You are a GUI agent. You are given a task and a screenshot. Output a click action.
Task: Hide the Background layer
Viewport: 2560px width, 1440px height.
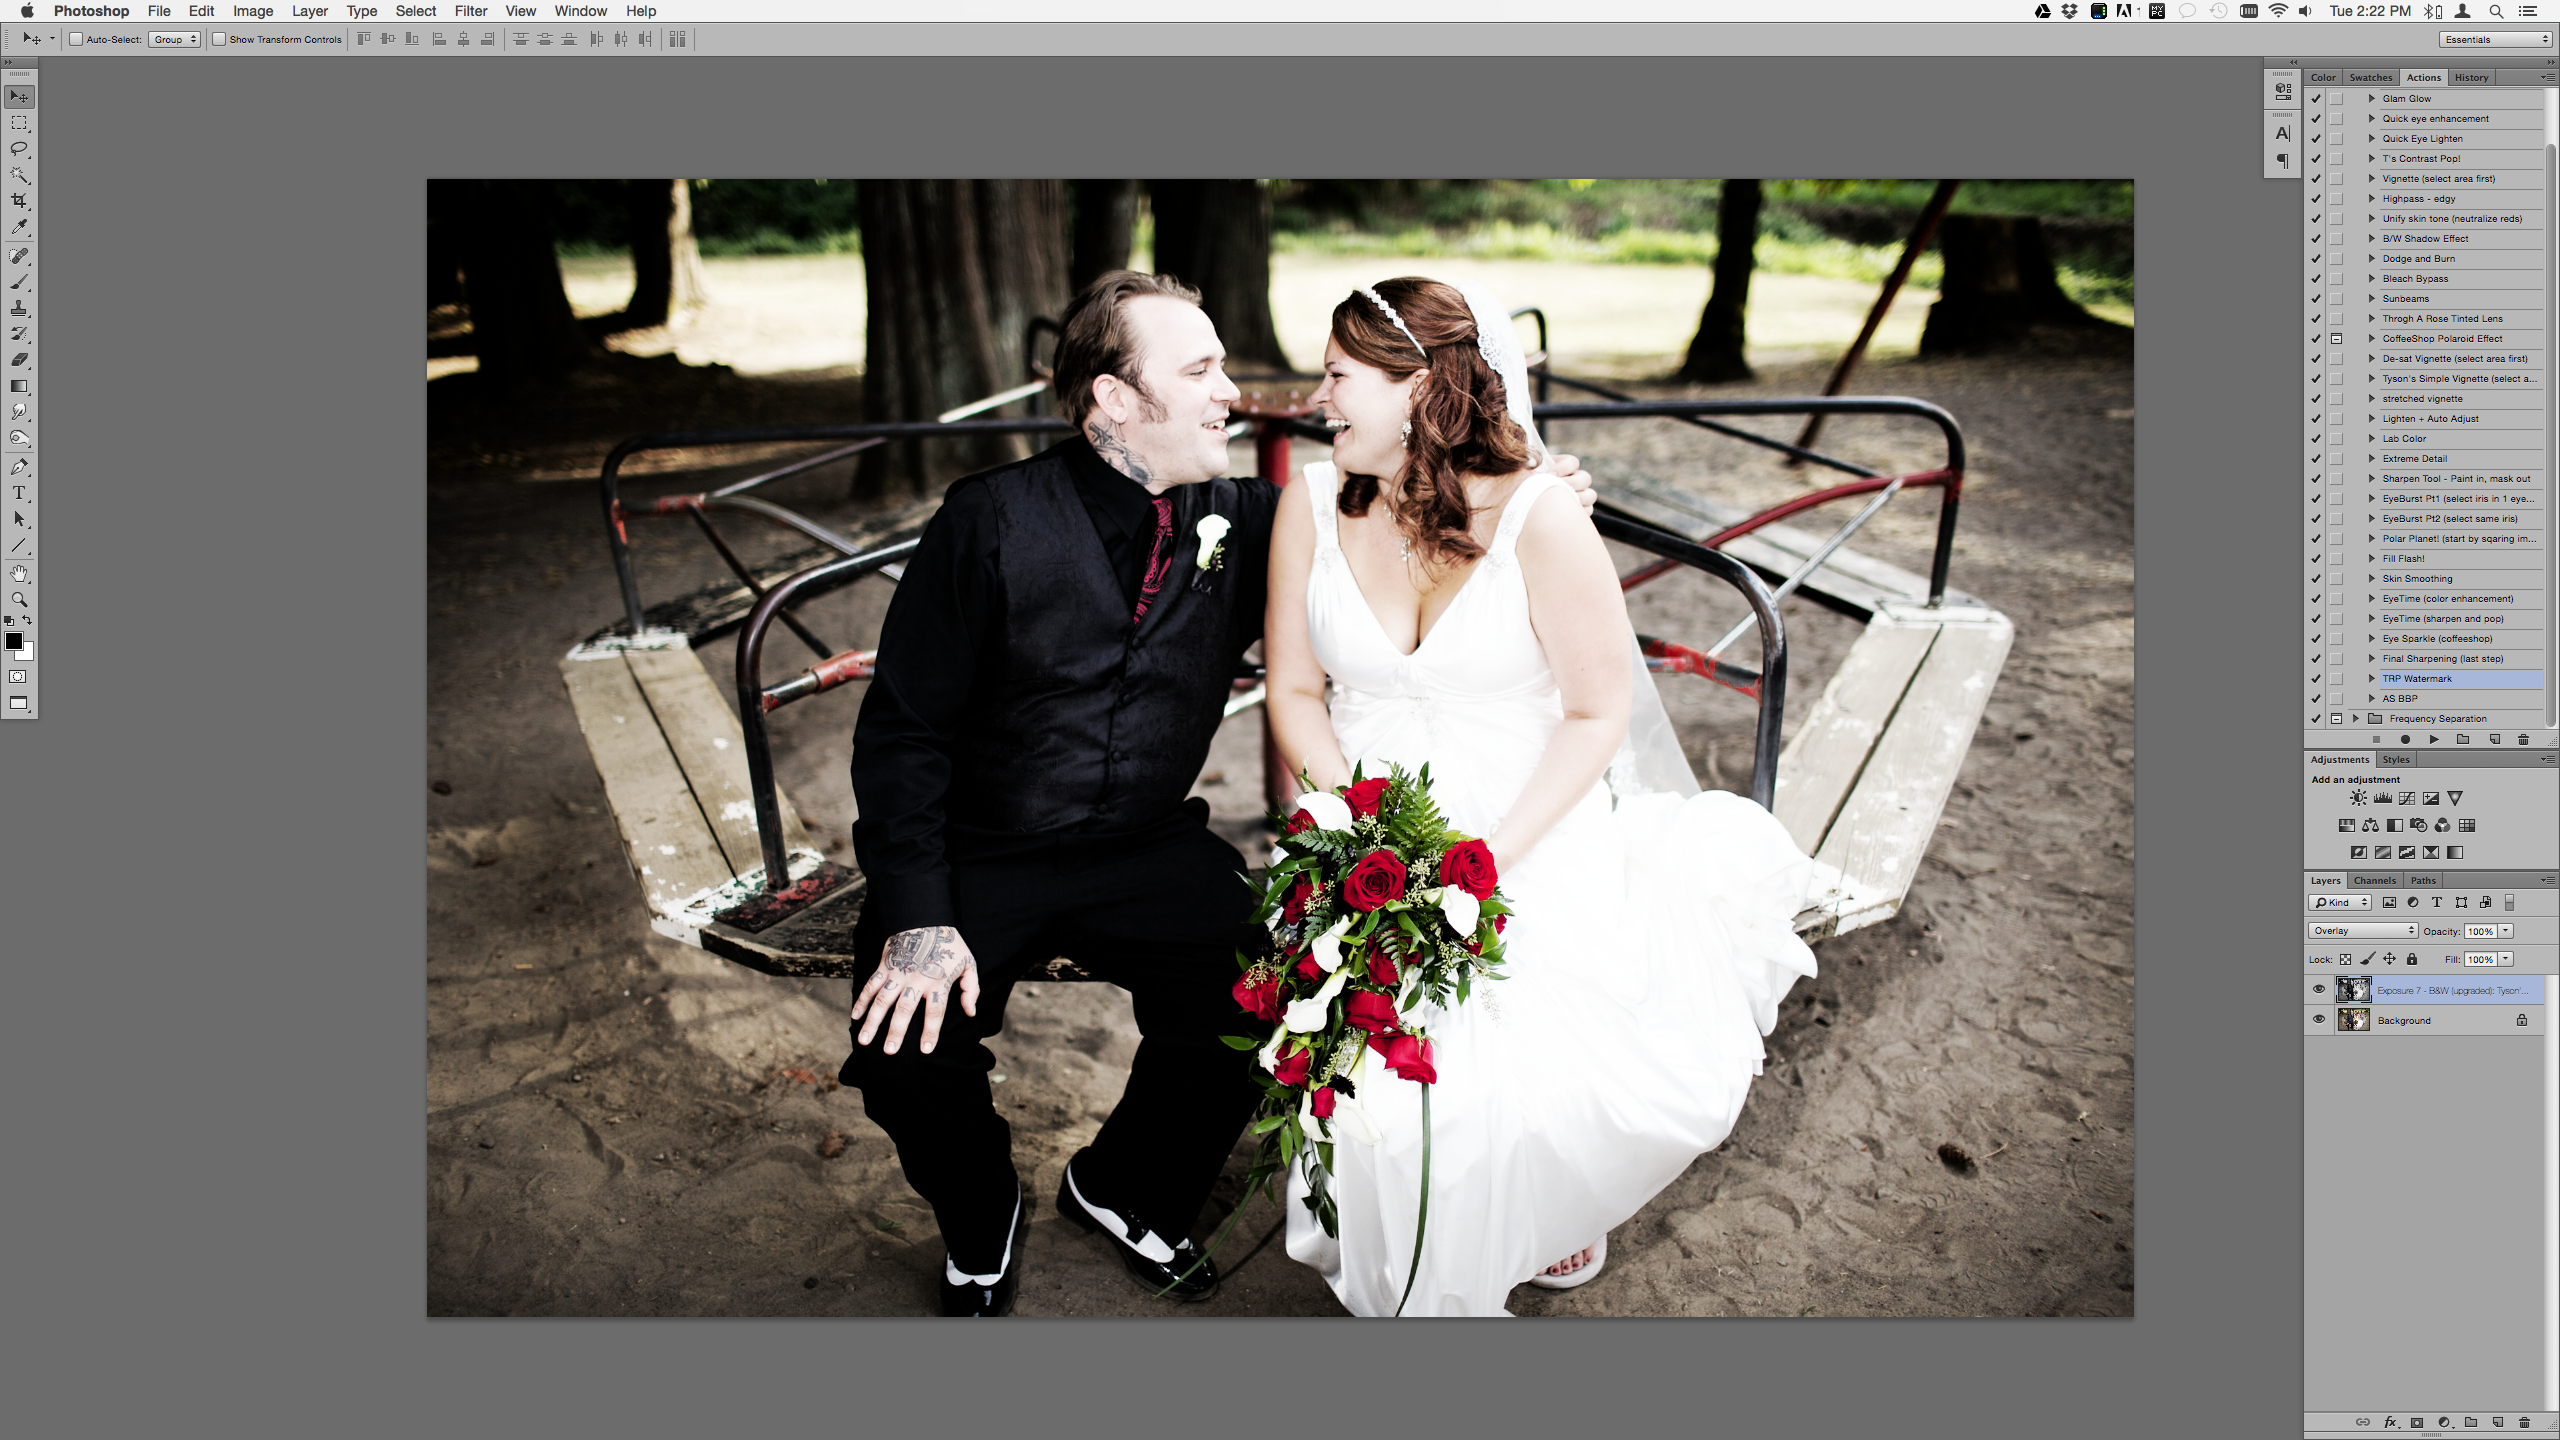[2319, 1020]
